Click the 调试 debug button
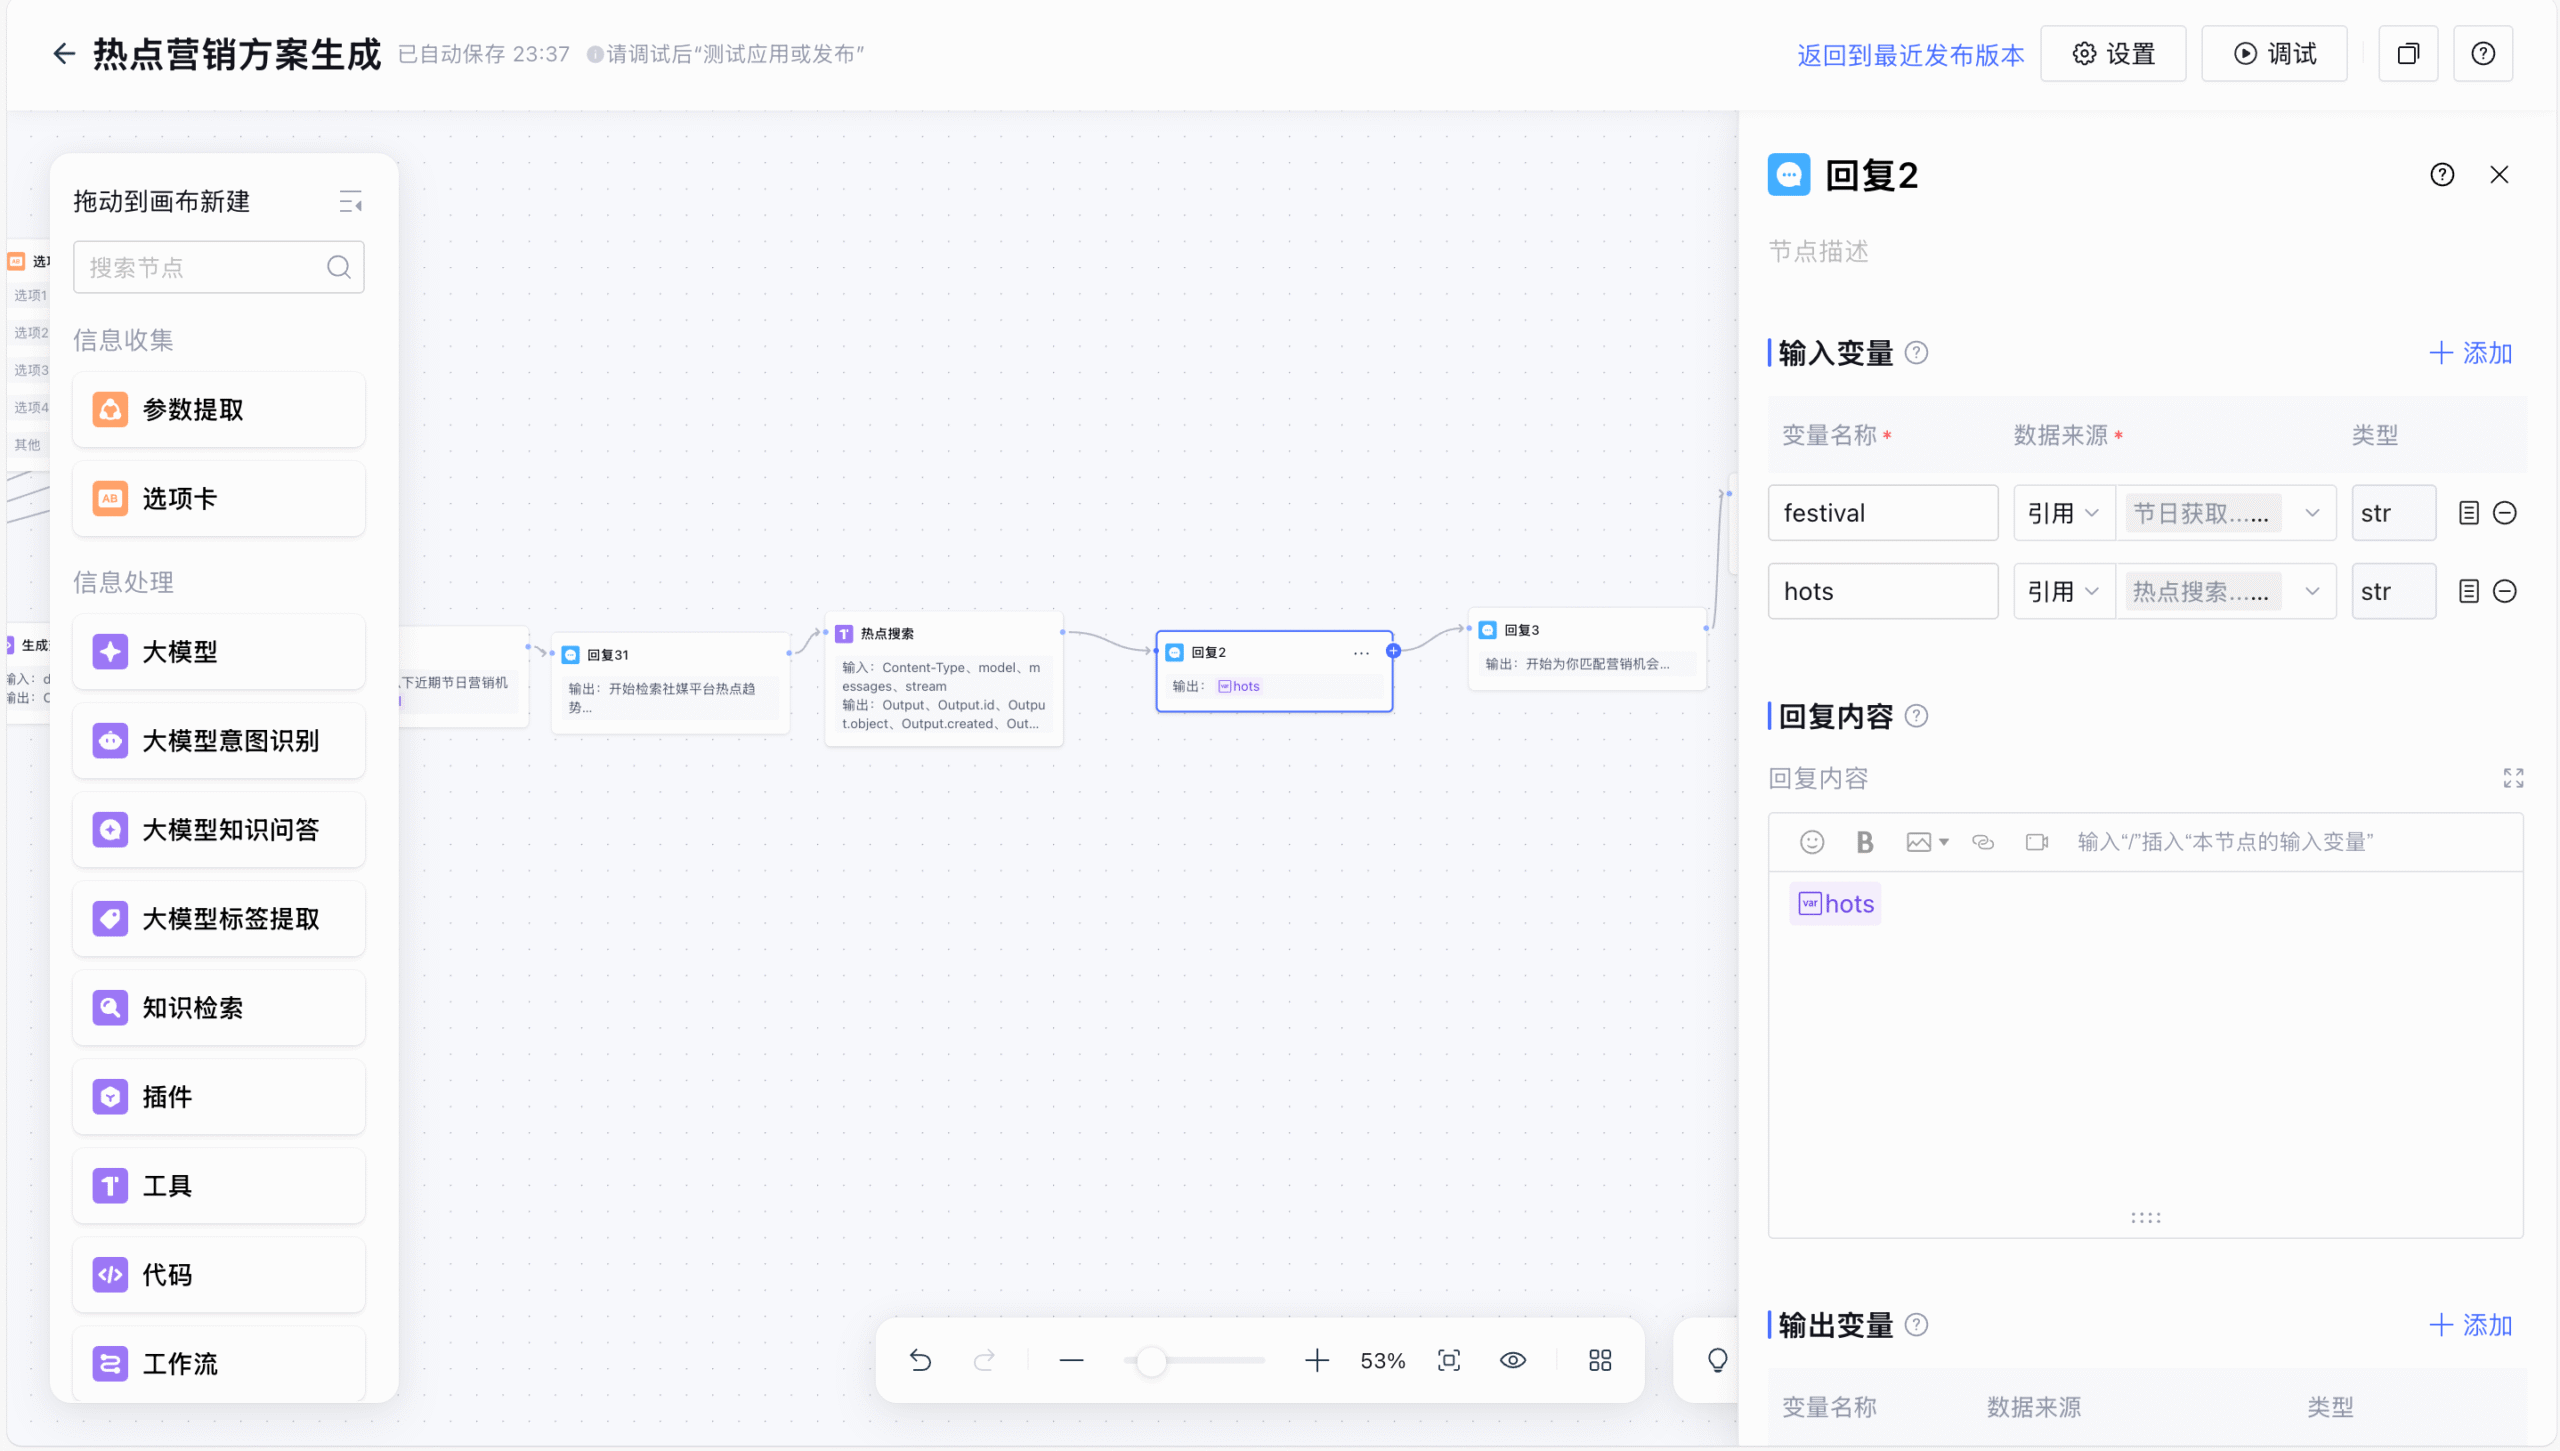2560x1451 pixels. pos(2274,54)
